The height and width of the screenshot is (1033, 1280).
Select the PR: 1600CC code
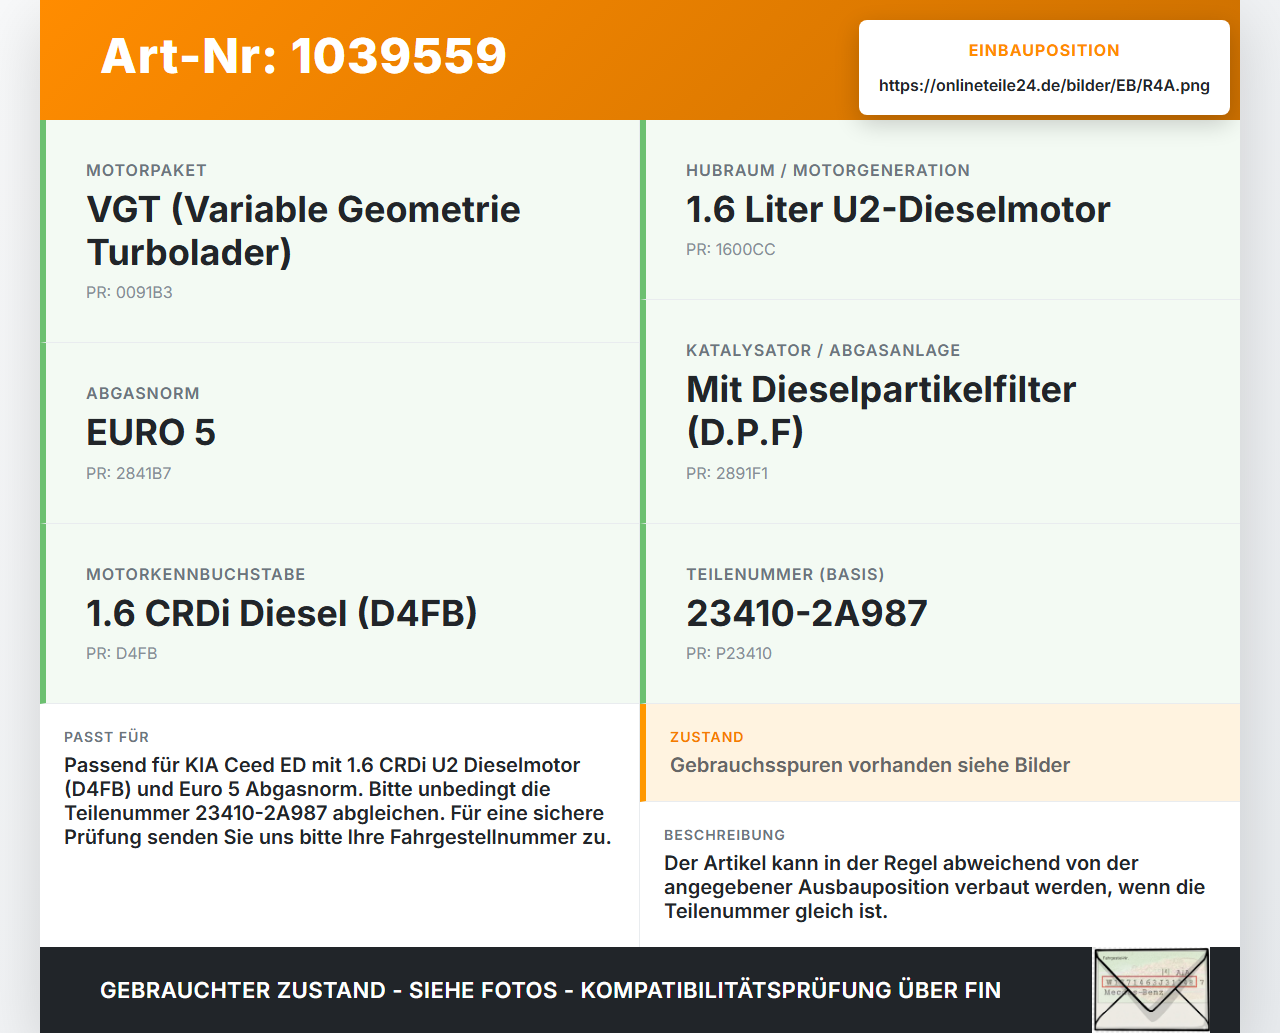[730, 250]
